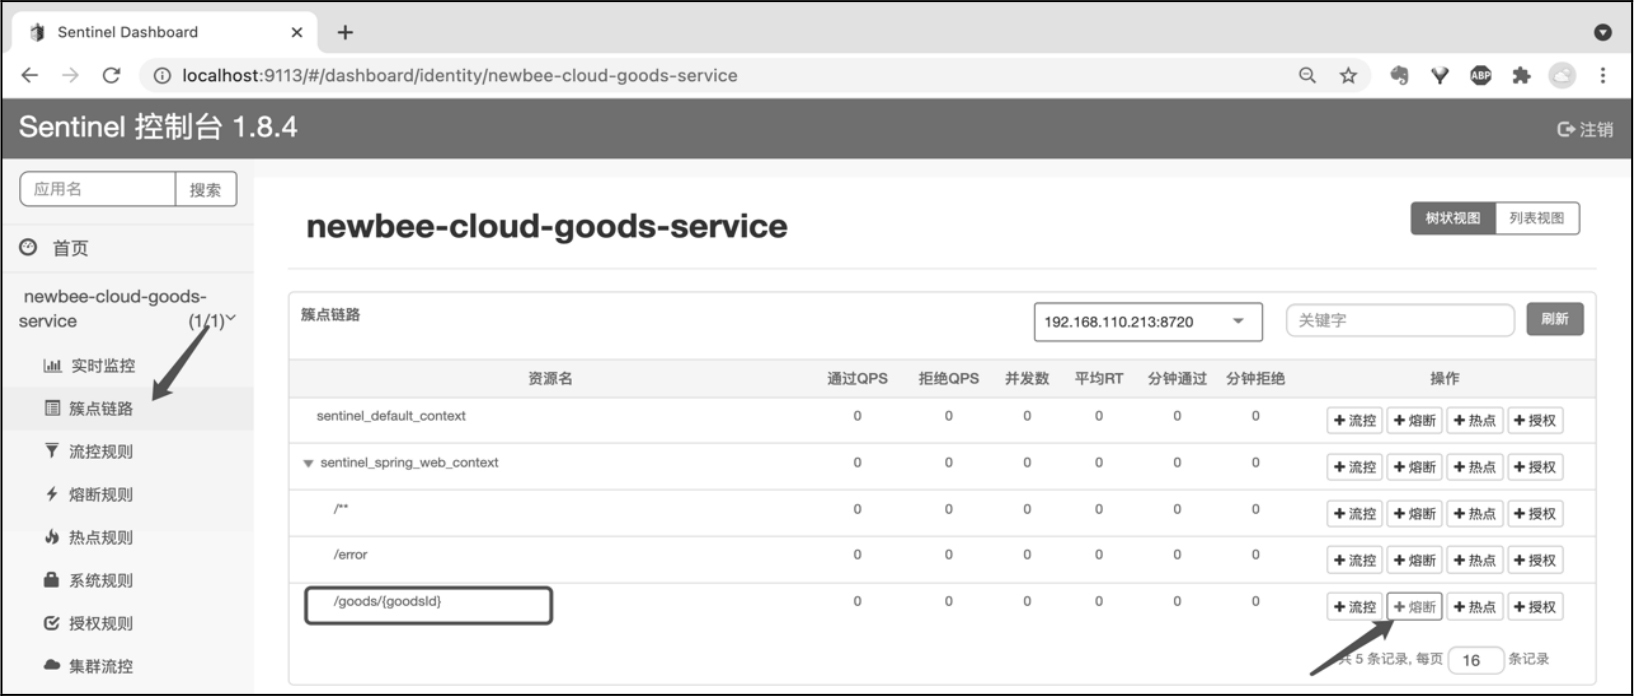
Task: Switch to 树状视图 tree view
Action: tap(1453, 218)
